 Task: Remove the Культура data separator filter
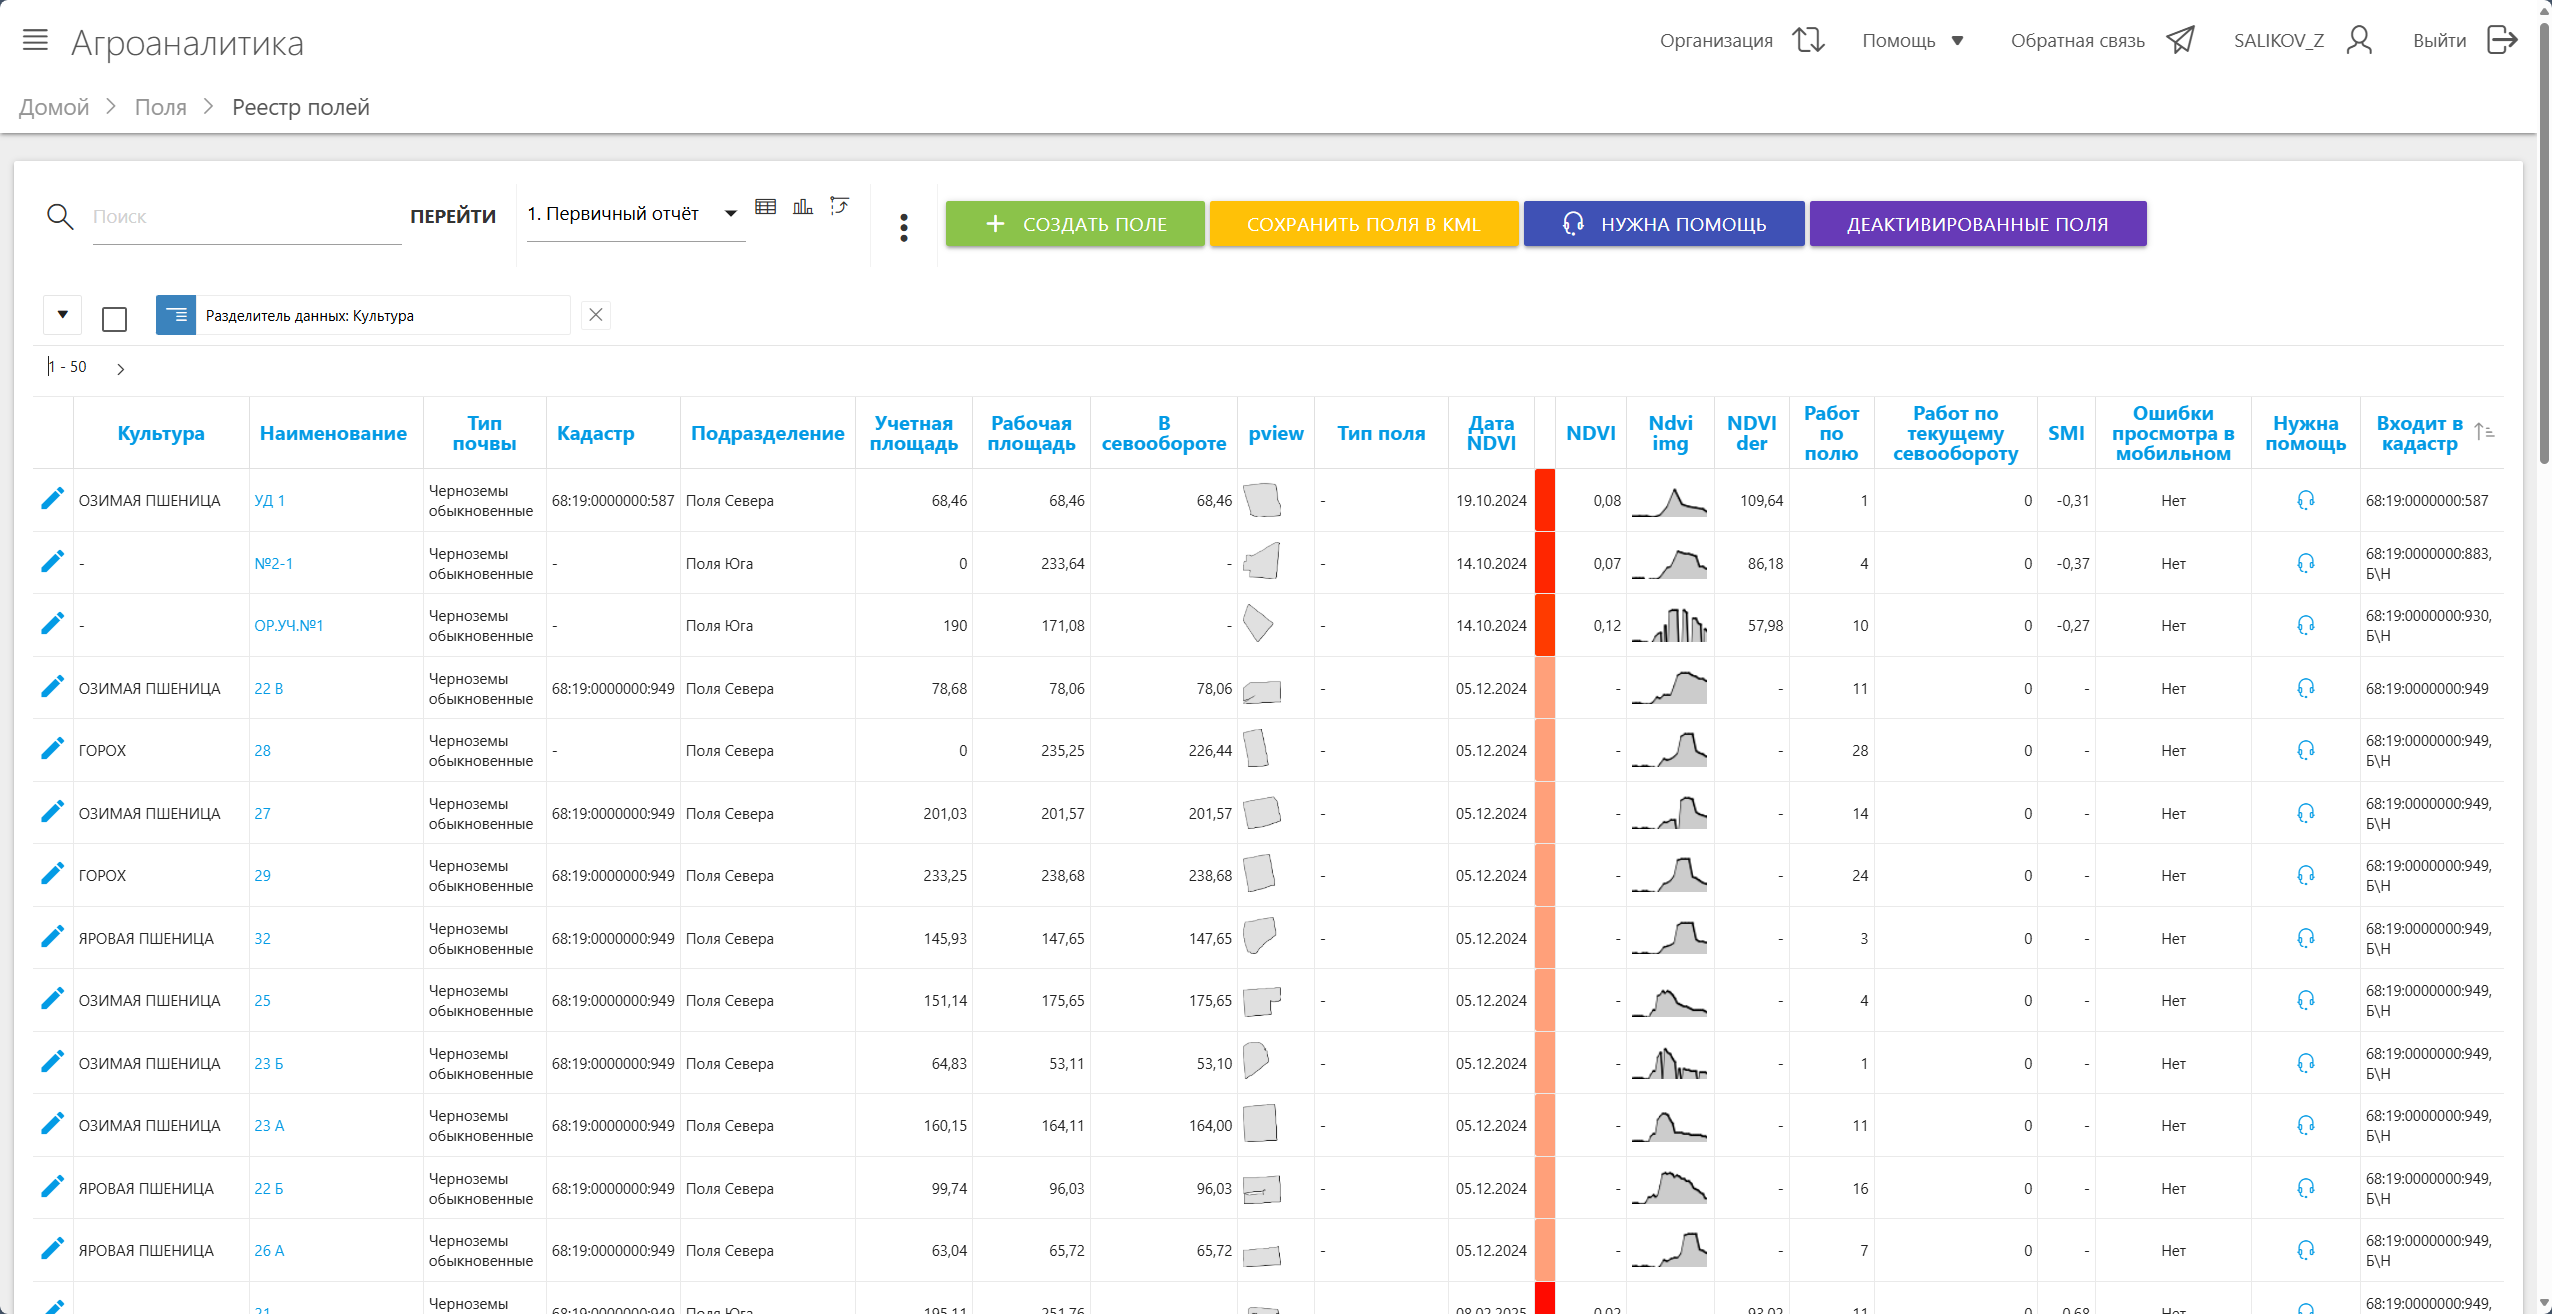coord(596,315)
